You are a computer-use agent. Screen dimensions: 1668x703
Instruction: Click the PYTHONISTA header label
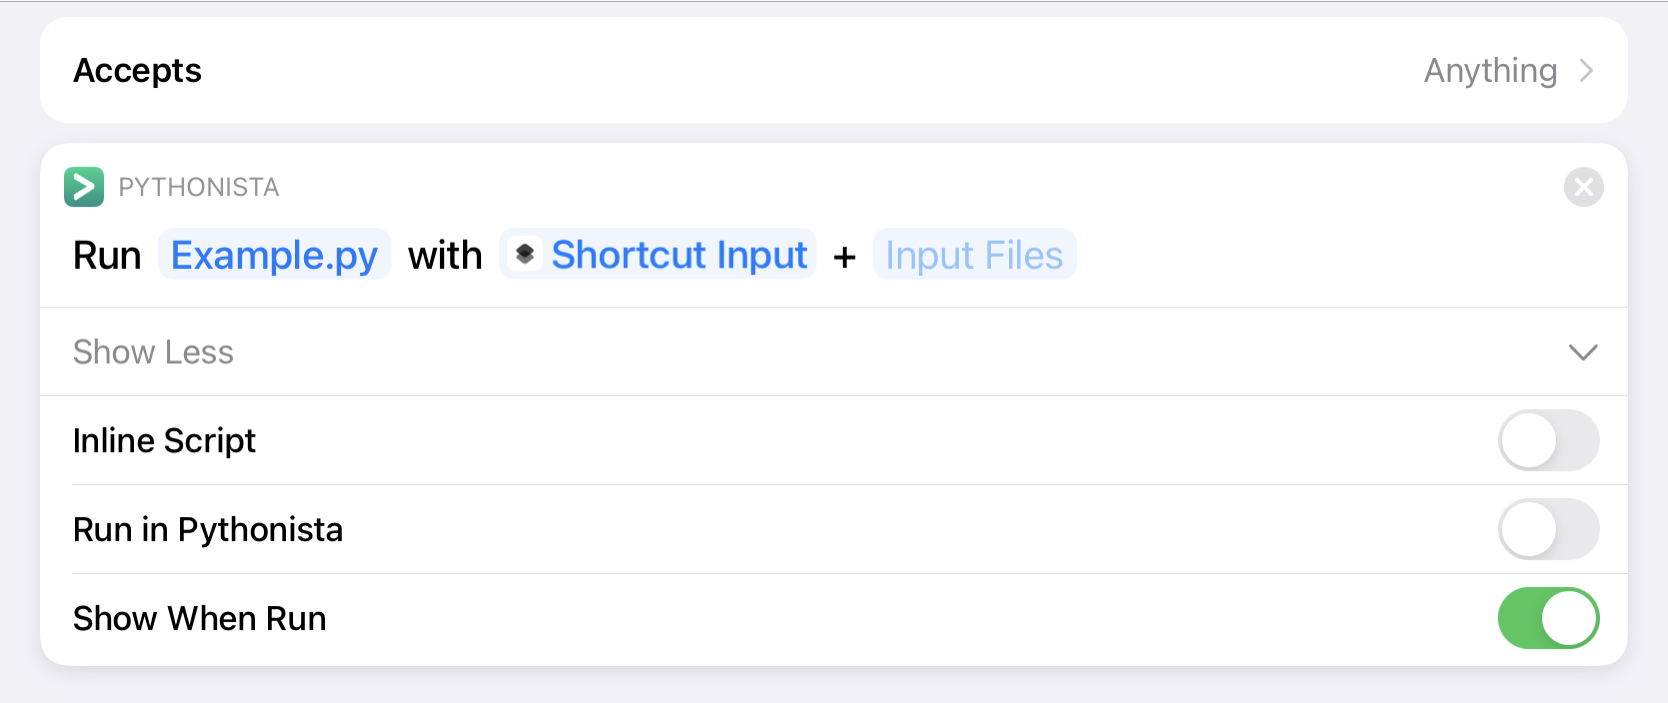[199, 187]
